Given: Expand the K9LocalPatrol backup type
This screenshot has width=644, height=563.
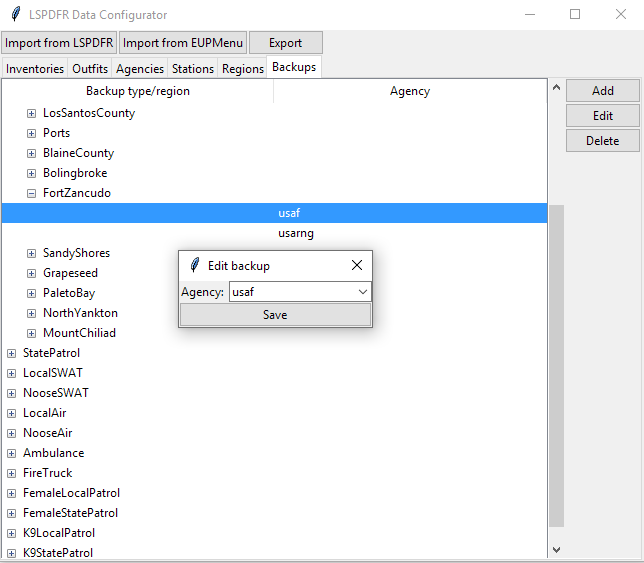Looking at the screenshot, I should tap(12, 533).
